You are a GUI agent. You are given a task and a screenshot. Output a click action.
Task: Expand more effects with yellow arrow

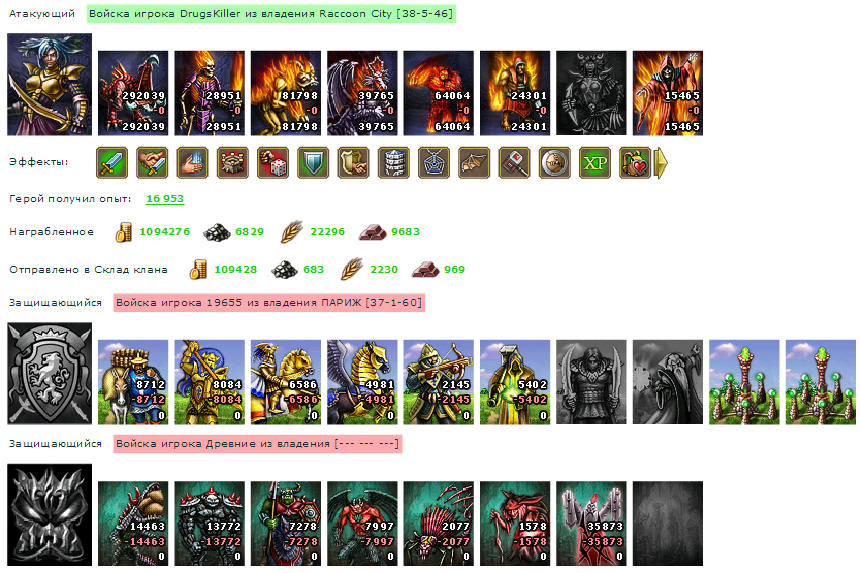[x=661, y=163]
